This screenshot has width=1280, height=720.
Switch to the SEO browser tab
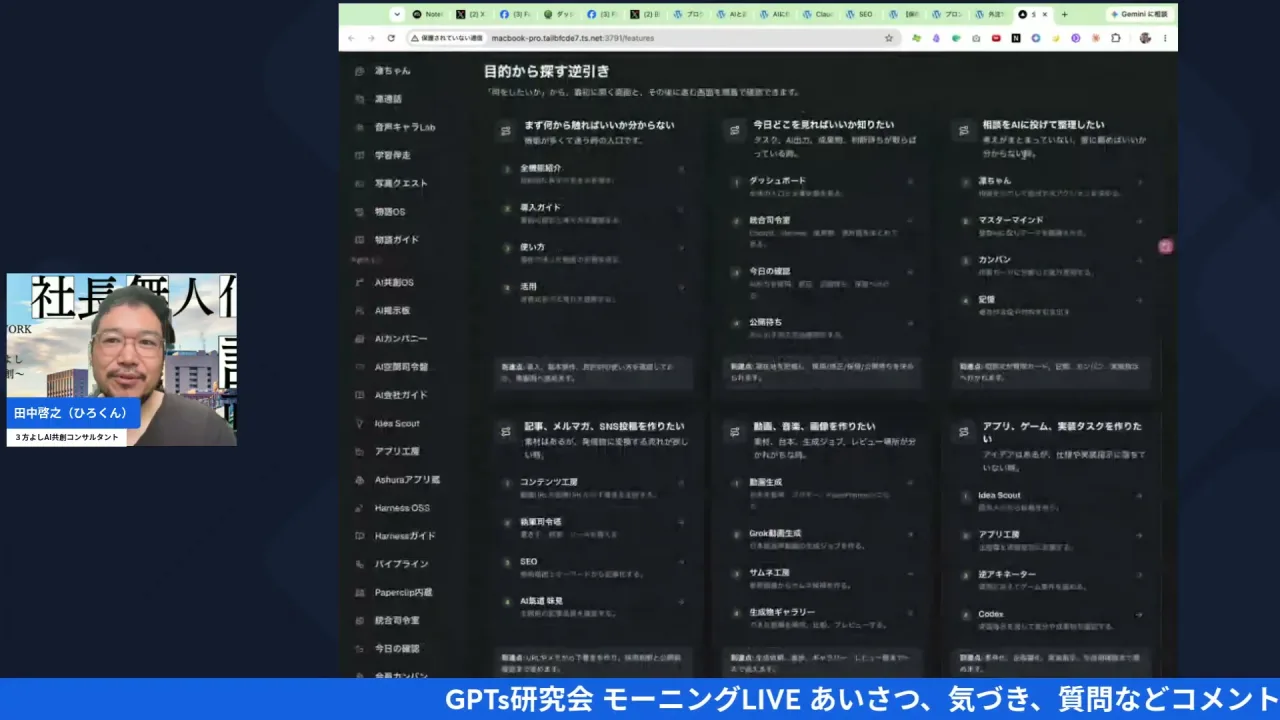860,14
